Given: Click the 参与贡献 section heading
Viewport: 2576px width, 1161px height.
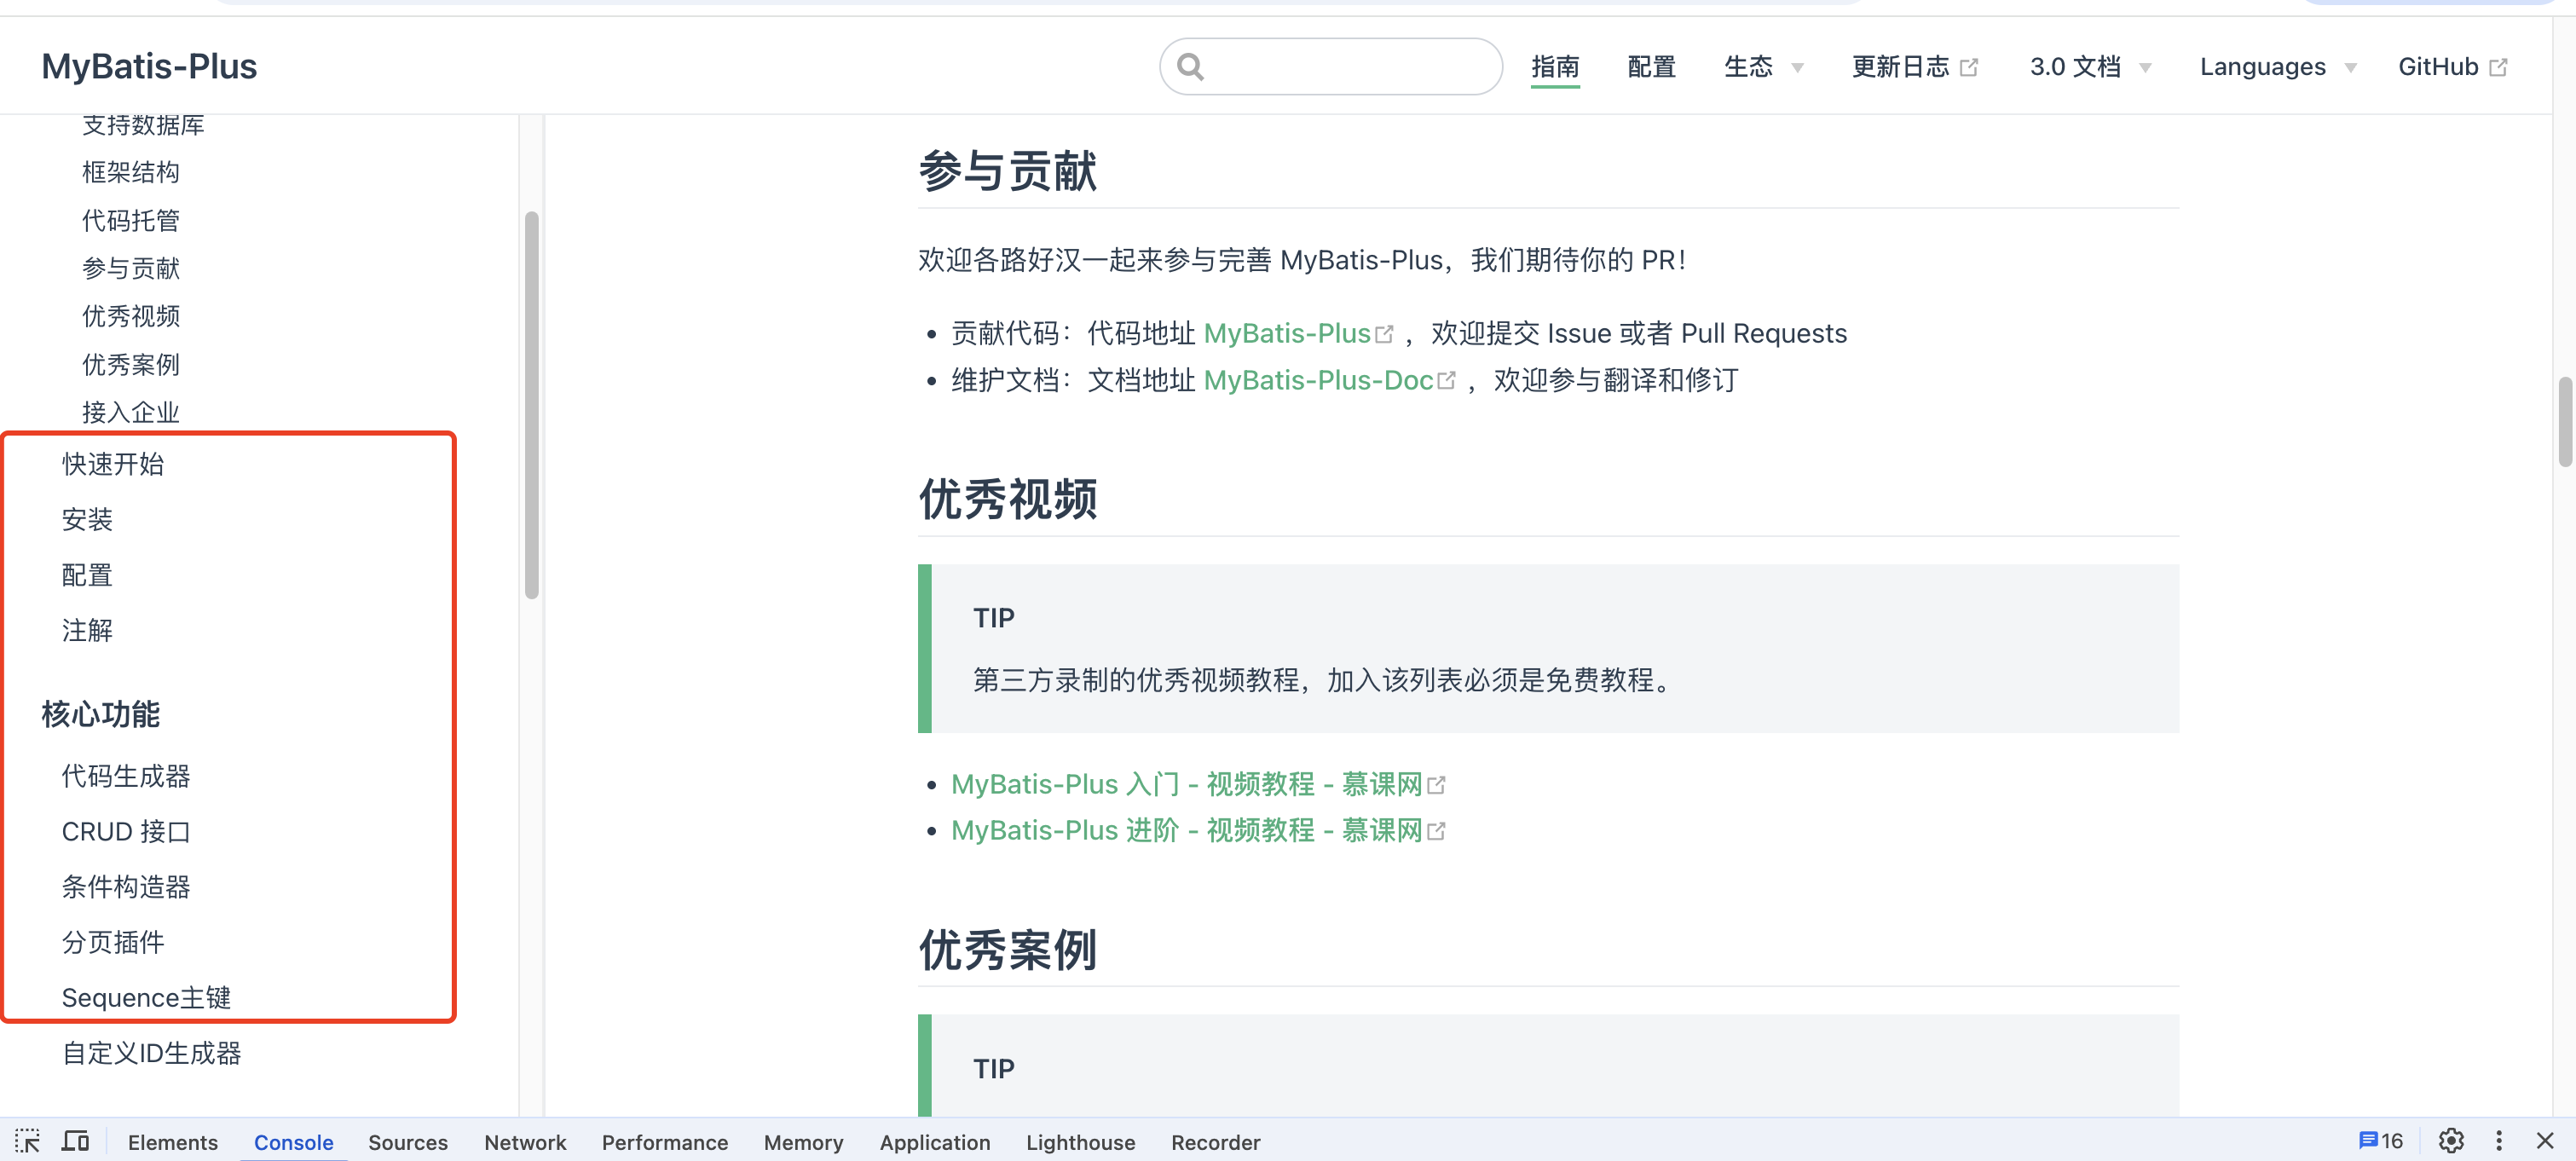Looking at the screenshot, I should click(1007, 171).
